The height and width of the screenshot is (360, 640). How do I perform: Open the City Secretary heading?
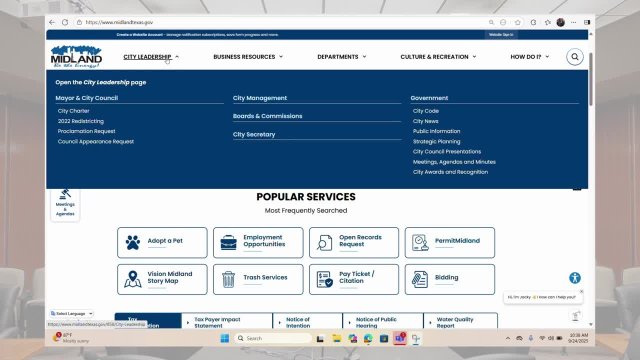tap(254, 134)
